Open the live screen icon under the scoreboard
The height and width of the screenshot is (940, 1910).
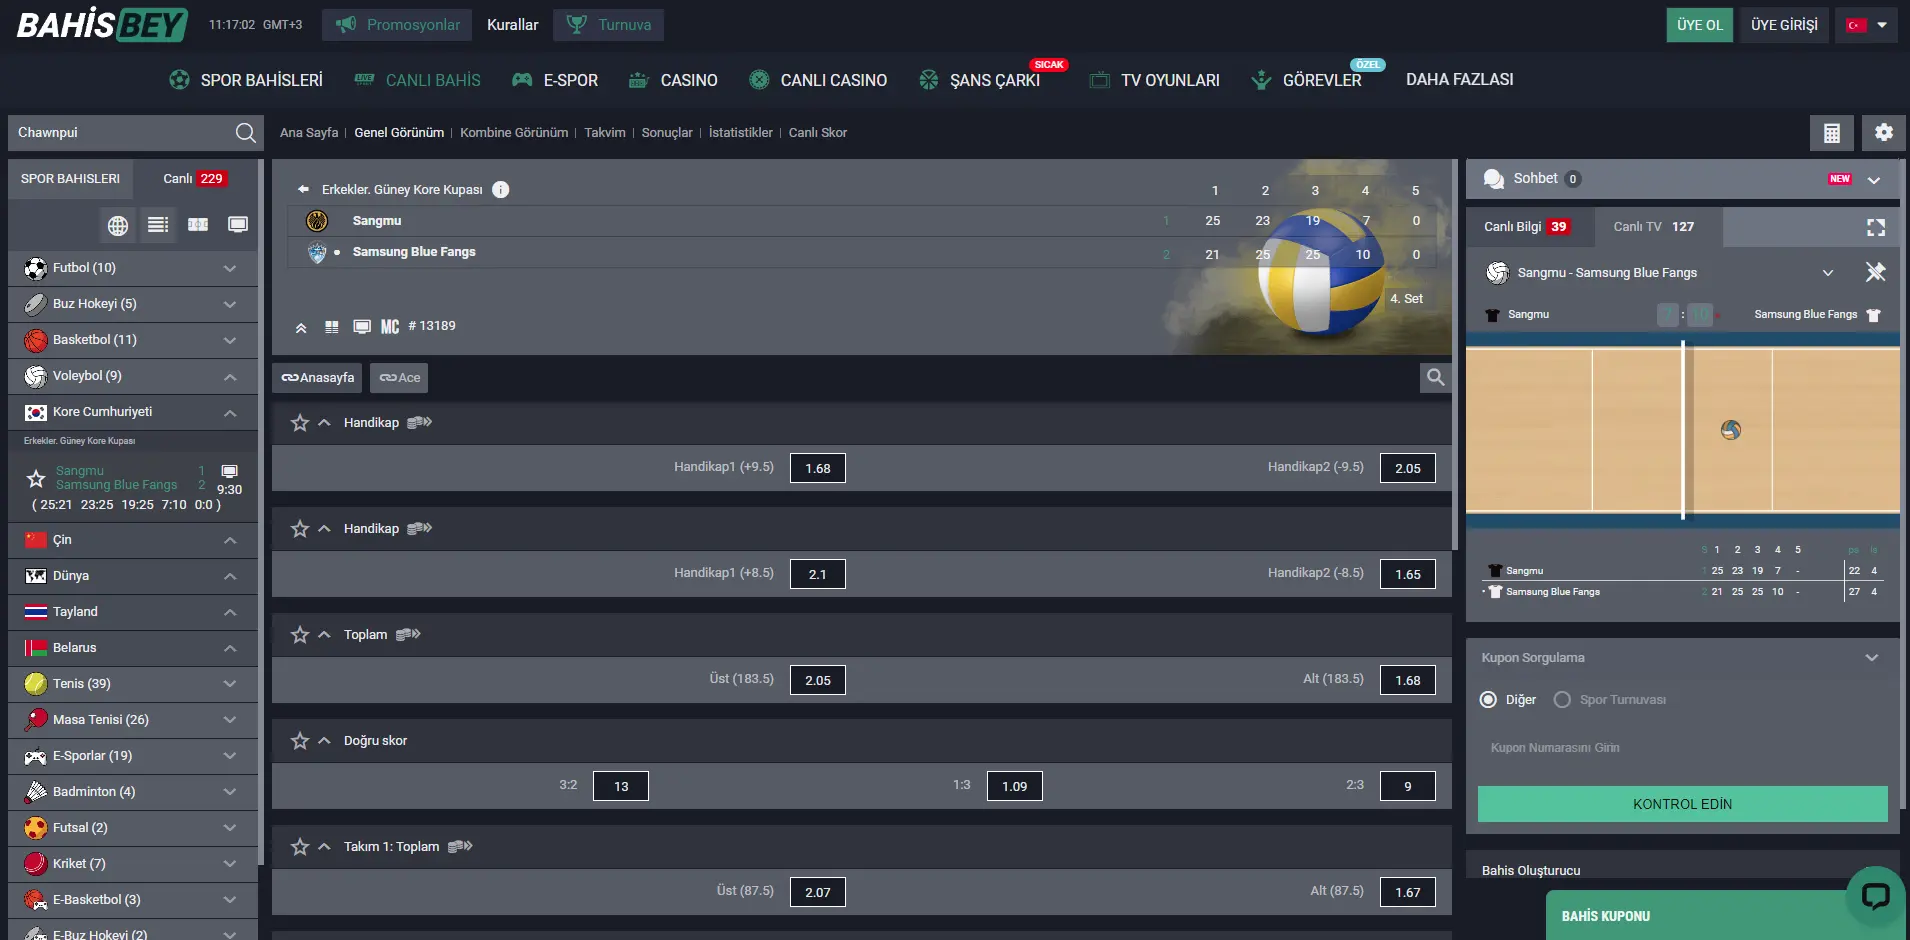(362, 327)
